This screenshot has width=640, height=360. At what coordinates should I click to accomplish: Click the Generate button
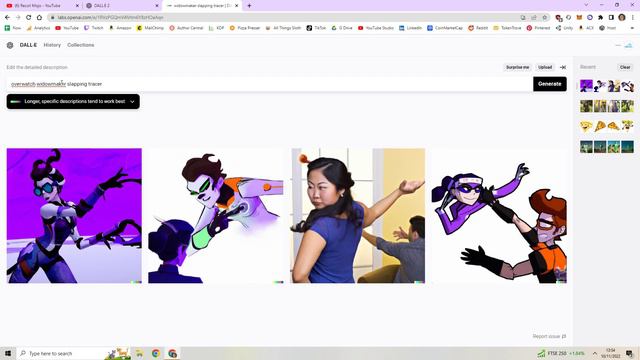click(x=550, y=84)
